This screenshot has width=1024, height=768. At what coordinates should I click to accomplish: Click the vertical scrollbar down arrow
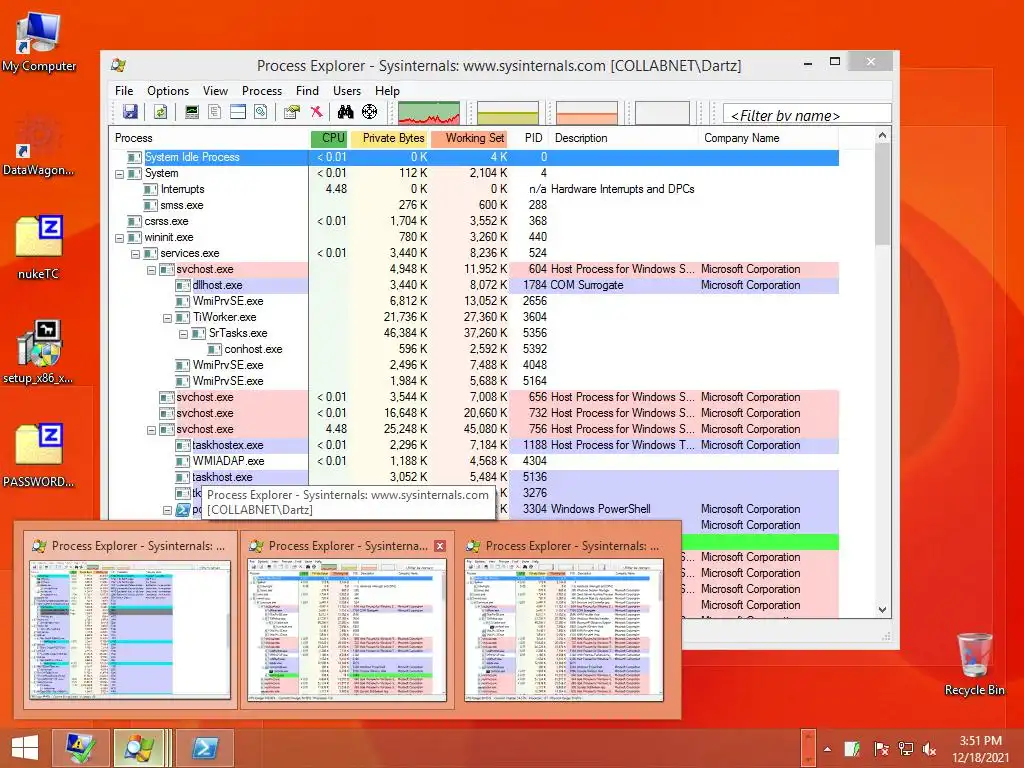(x=882, y=609)
